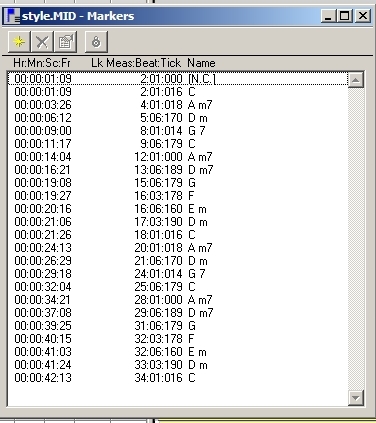
Task: Click the time 00:00:29:18
Action: (43, 274)
